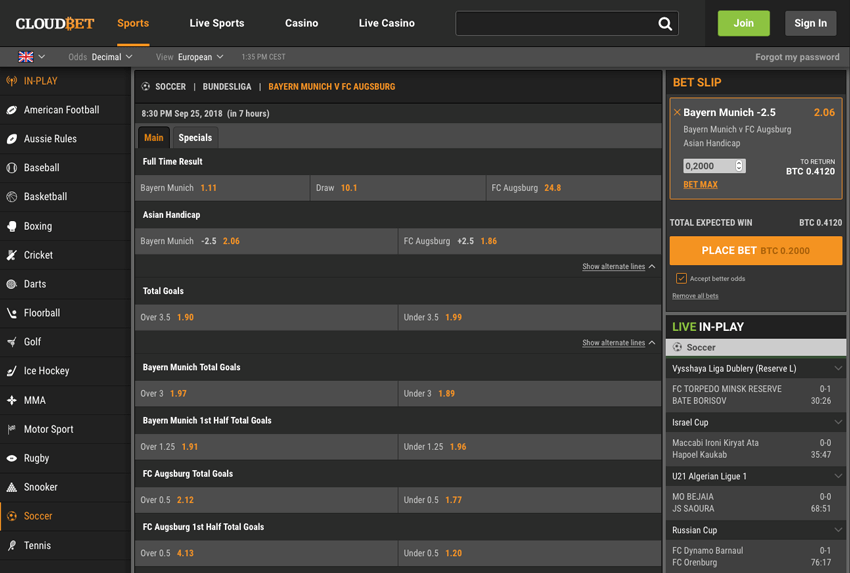This screenshot has width=850, height=573.
Task: Click the green Join button
Action: 743,23
